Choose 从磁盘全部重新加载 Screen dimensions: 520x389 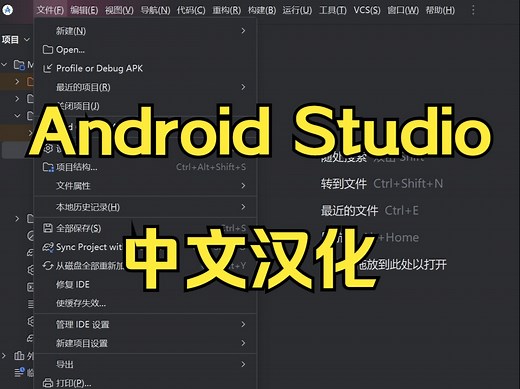[145, 266]
